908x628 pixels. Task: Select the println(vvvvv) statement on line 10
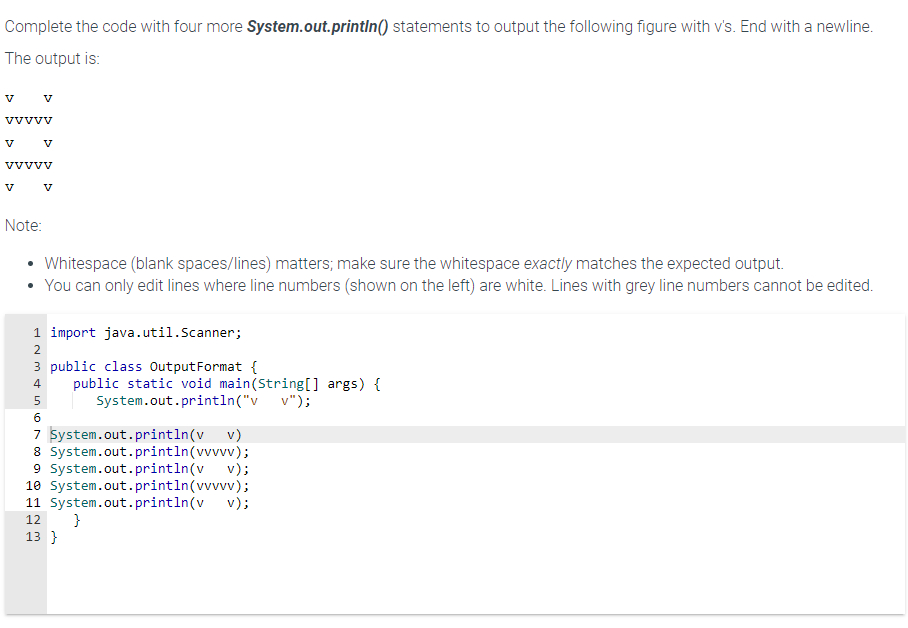click(x=147, y=486)
